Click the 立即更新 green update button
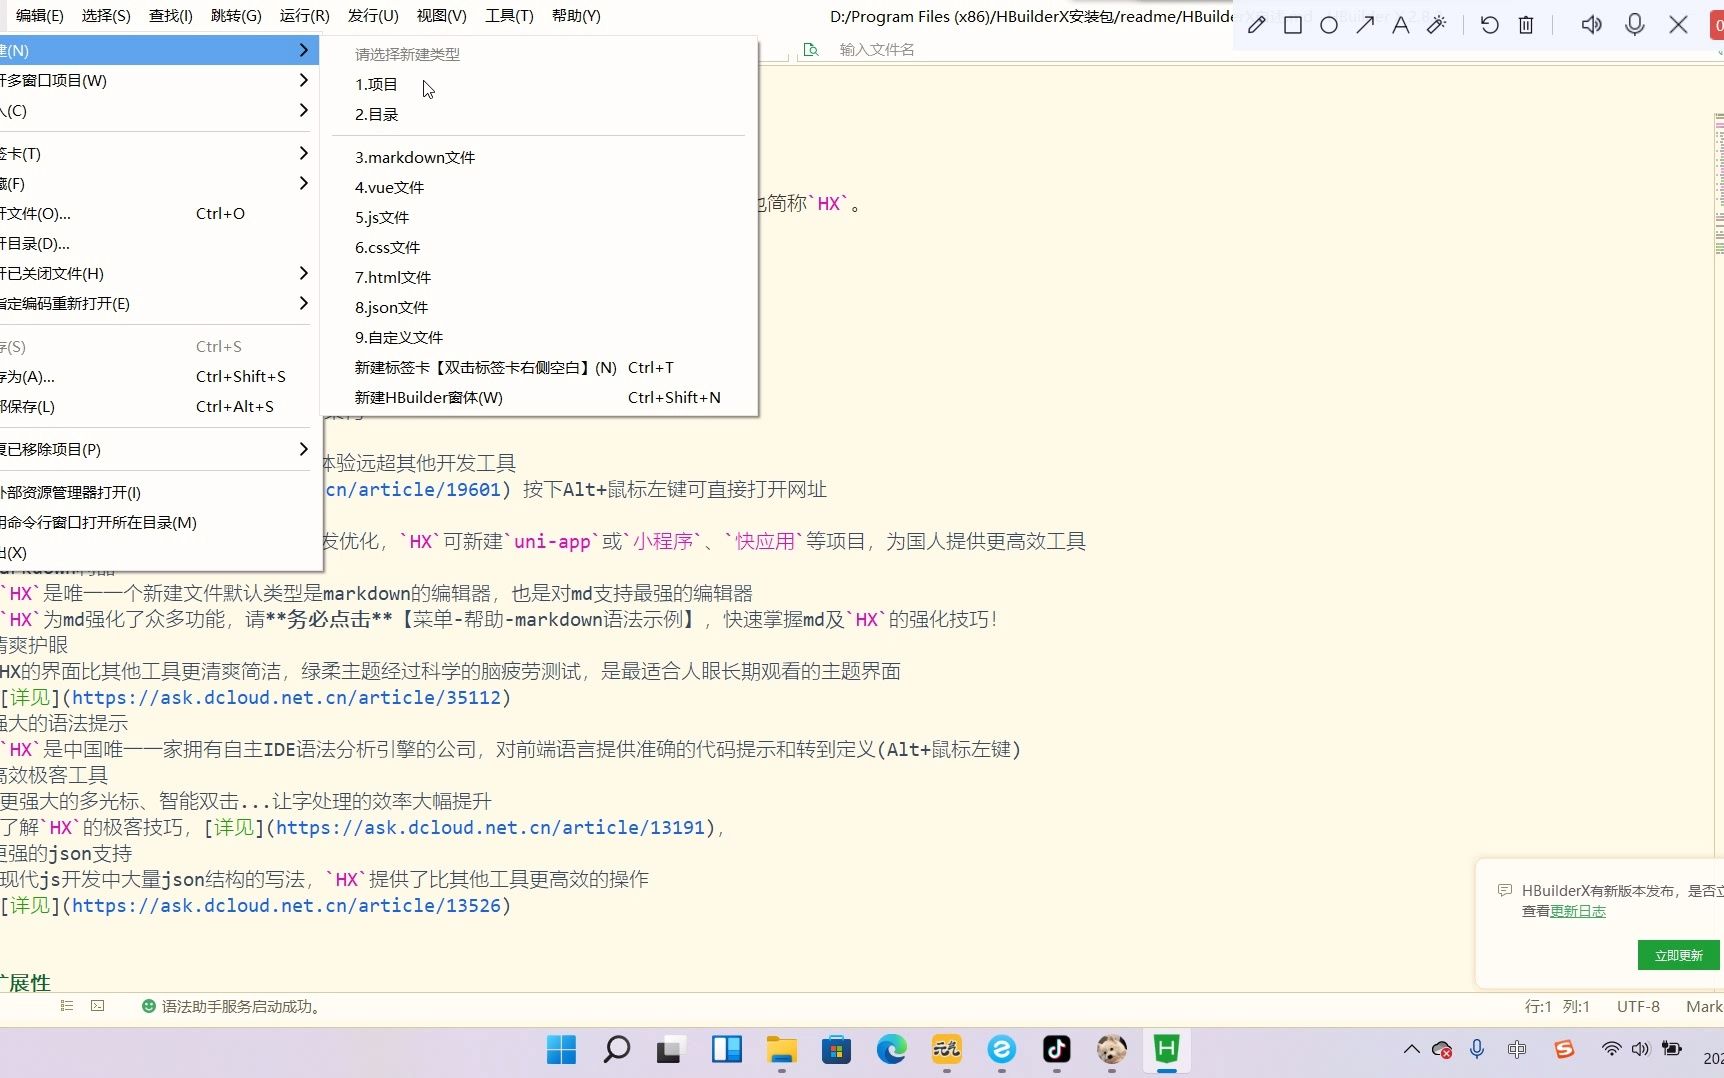Screen dimensions: 1724x1078 tap(1679, 955)
